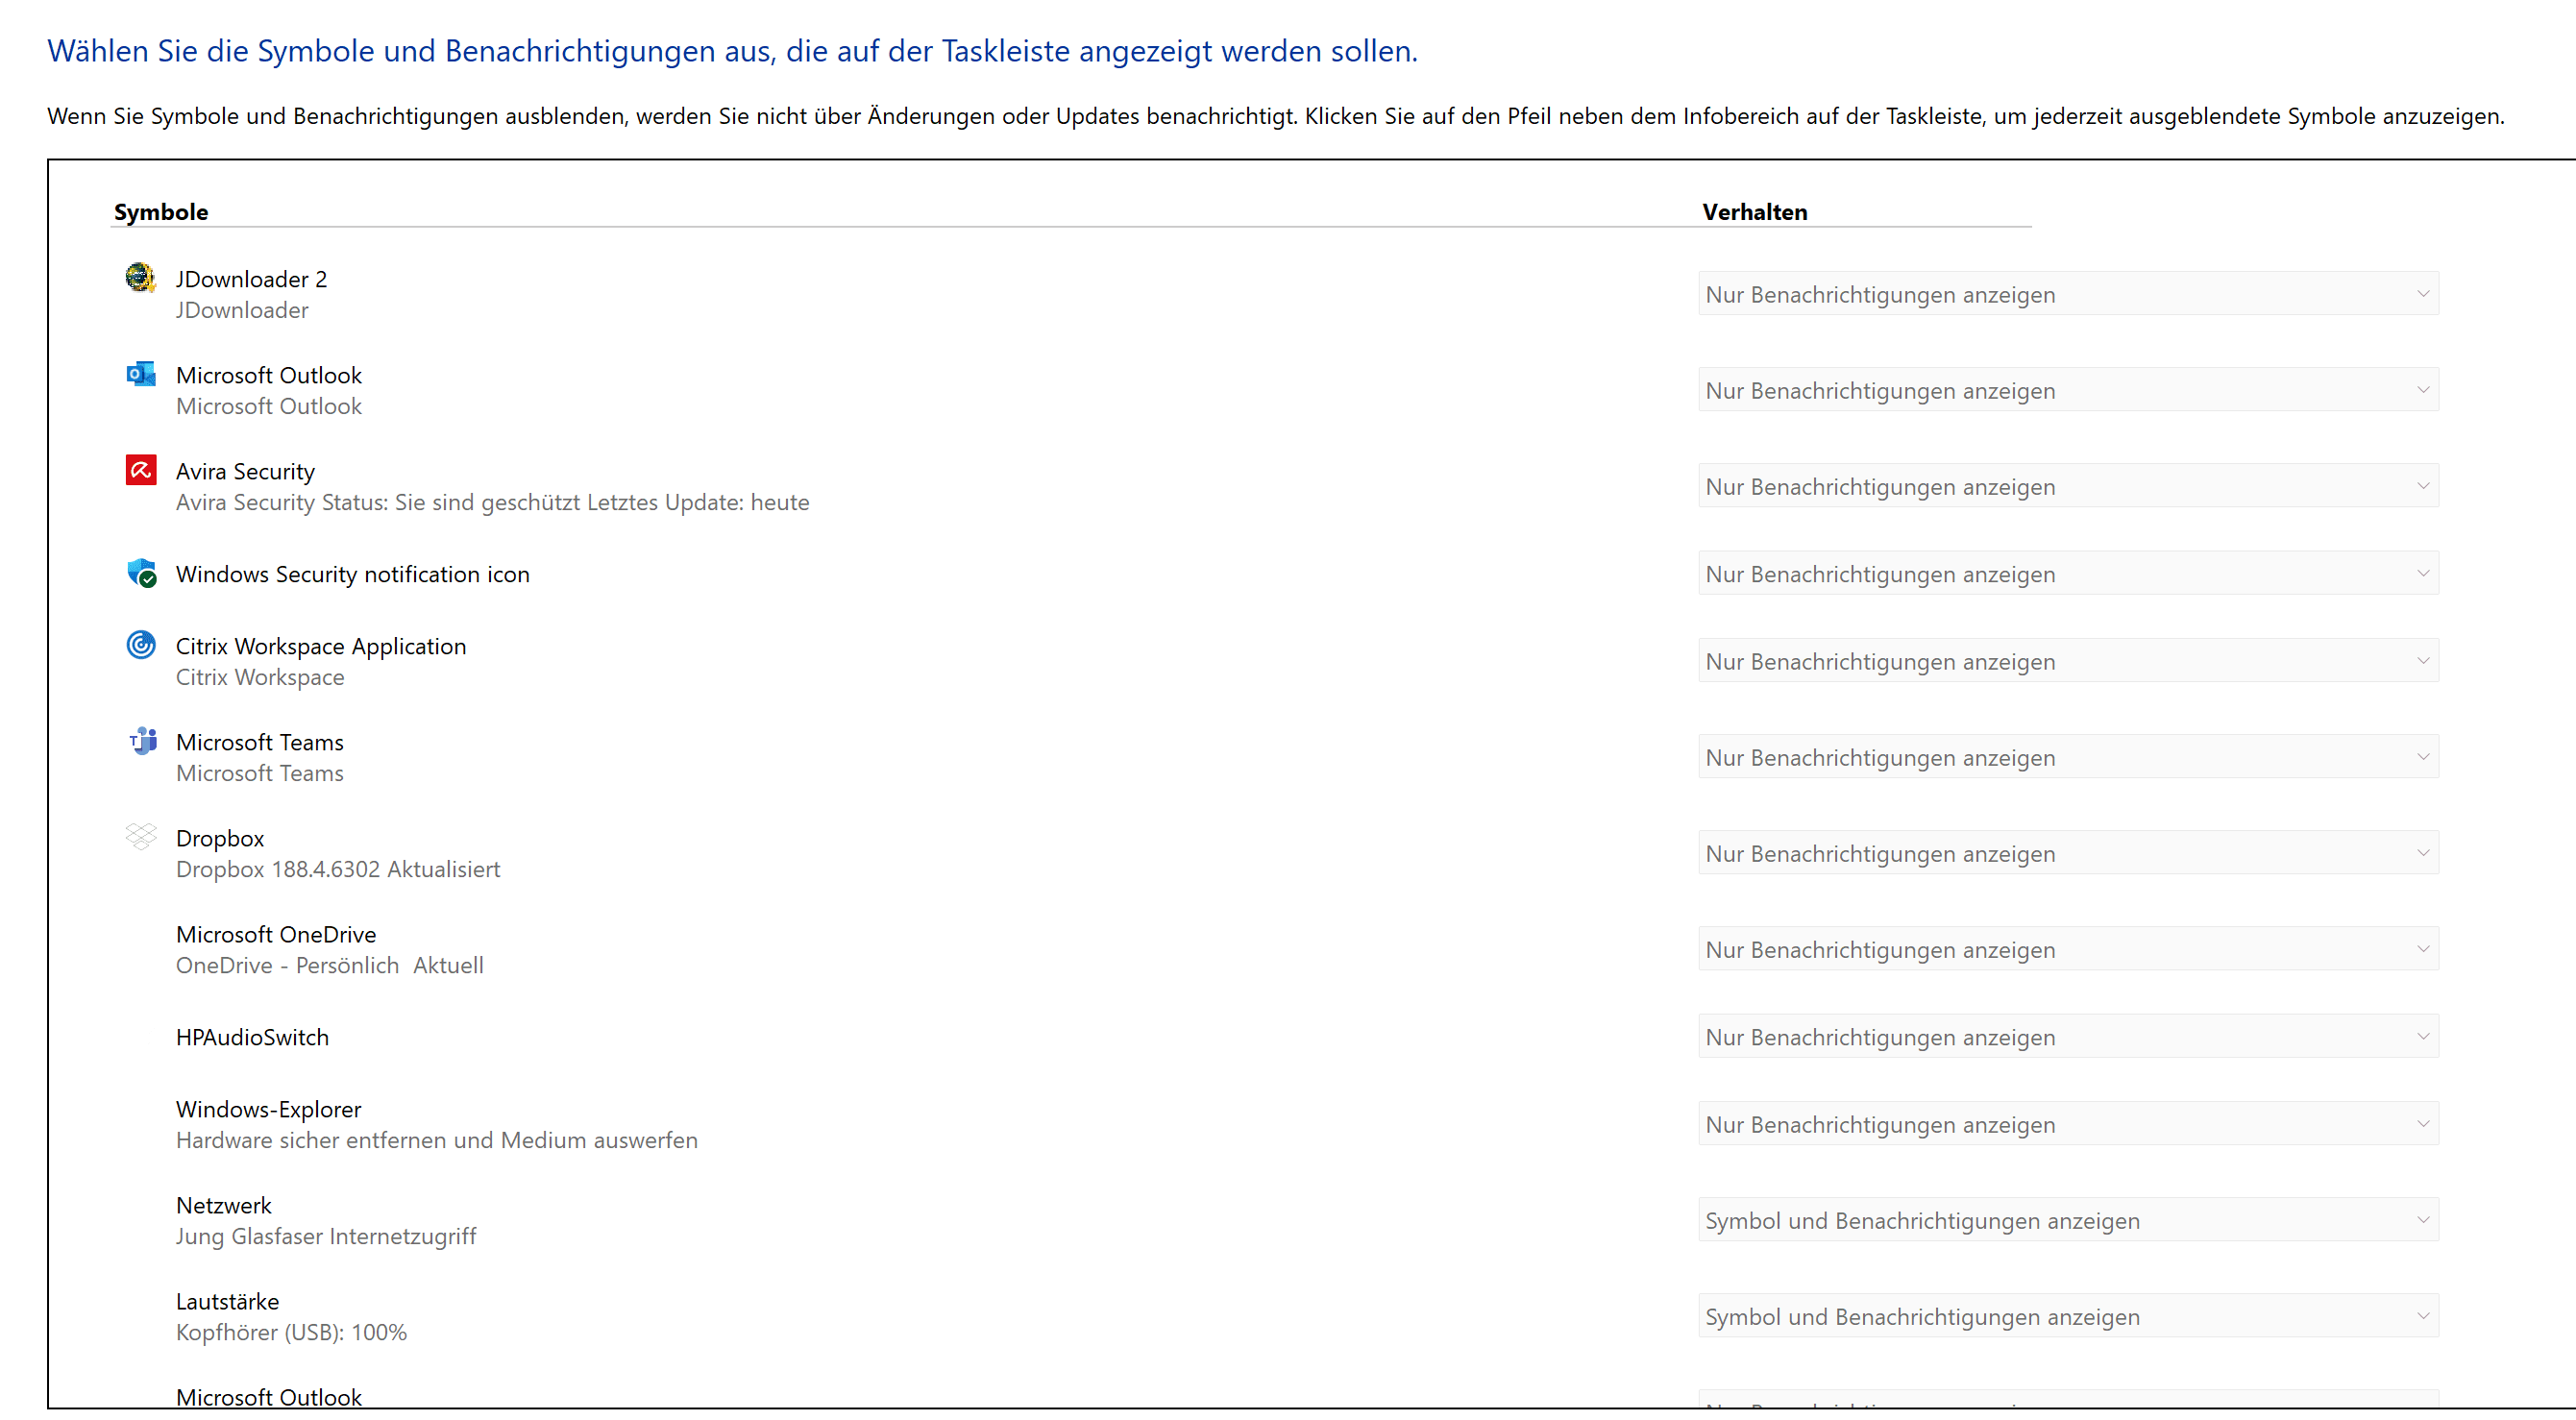Select the Netzwerk entry name
The width and height of the screenshot is (2576, 1420).
pyautogui.click(x=224, y=1205)
